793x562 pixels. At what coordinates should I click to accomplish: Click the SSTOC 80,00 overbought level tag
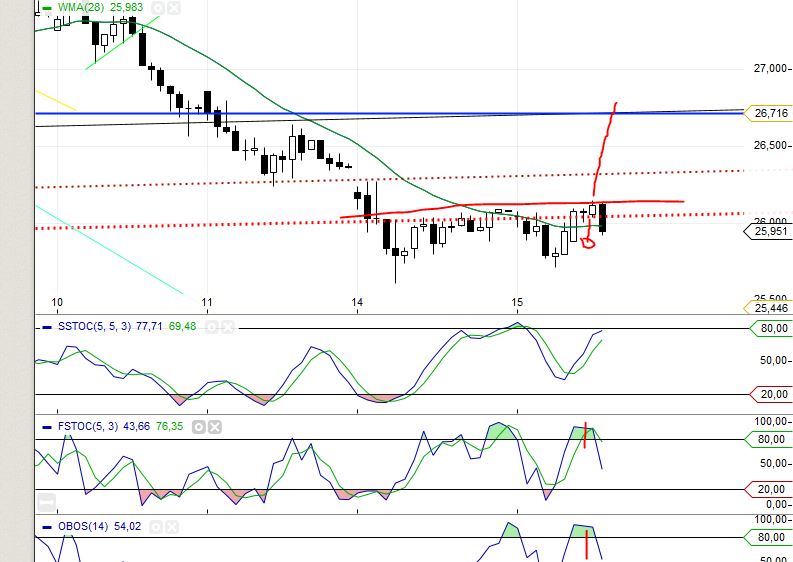click(x=771, y=328)
